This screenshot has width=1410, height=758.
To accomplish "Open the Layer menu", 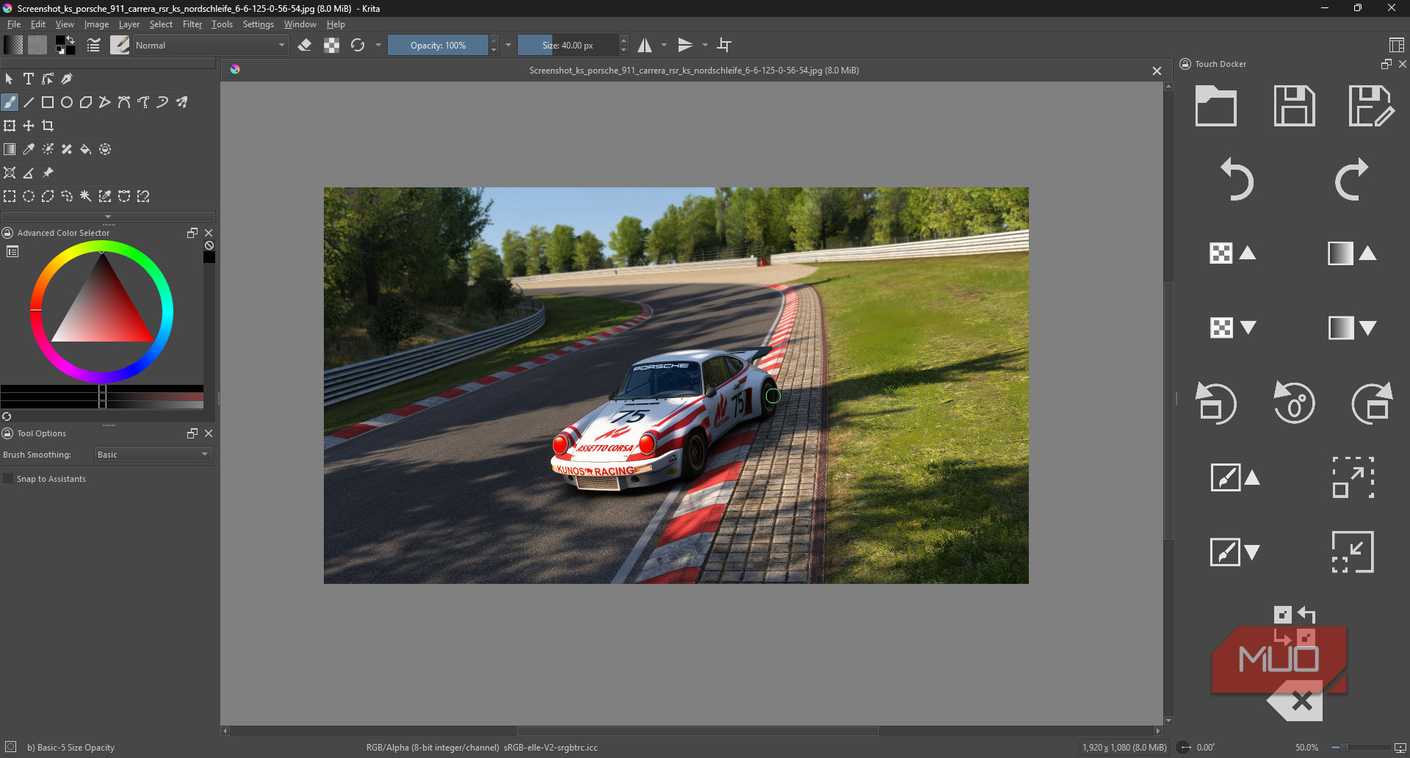I will (129, 24).
